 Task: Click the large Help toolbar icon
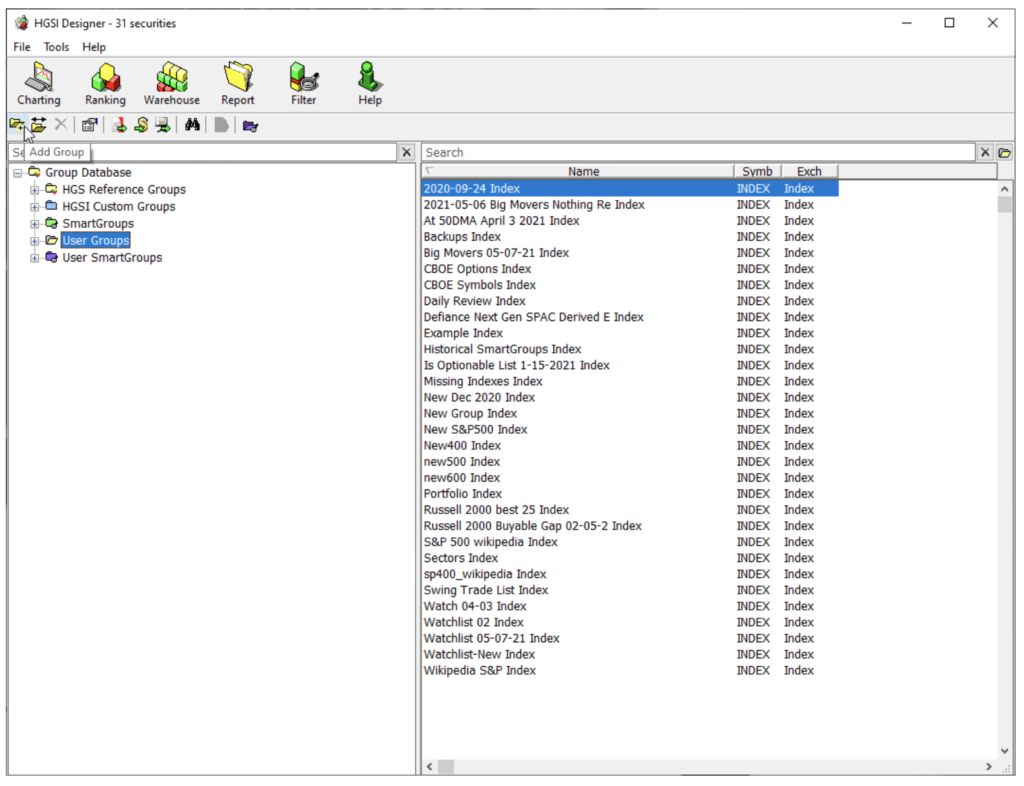[370, 83]
